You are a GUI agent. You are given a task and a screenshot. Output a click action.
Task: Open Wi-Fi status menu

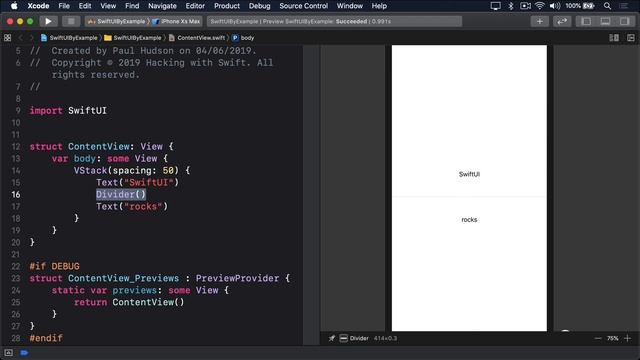coord(540,6)
